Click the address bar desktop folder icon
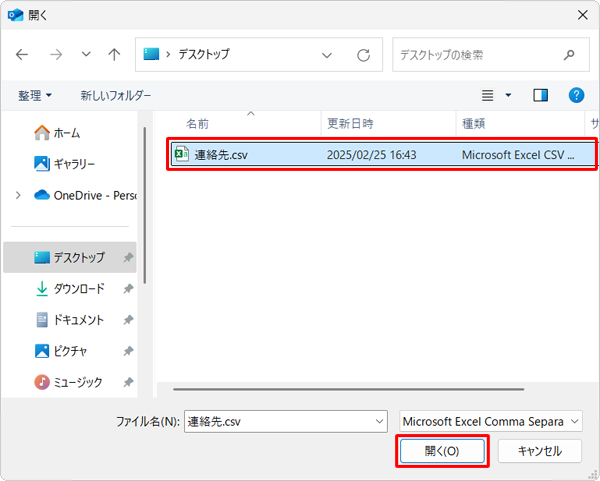 tap(151, 54)
